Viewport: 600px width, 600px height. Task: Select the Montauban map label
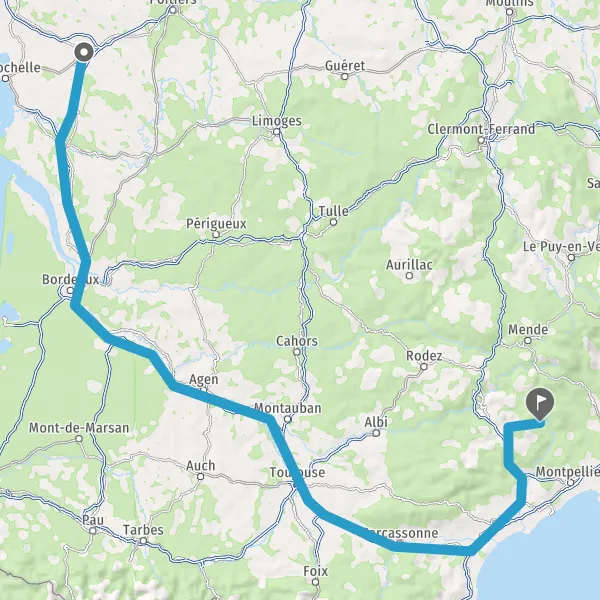coord(288,408)
